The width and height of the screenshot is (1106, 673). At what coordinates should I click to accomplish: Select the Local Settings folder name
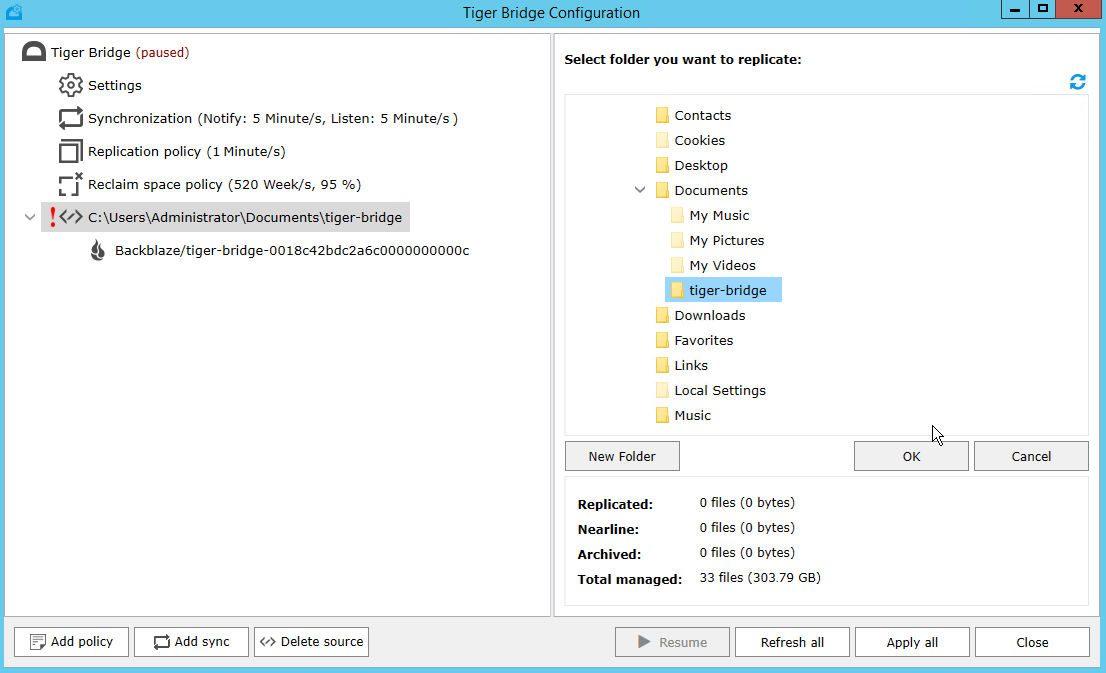[x=720, y=390]
